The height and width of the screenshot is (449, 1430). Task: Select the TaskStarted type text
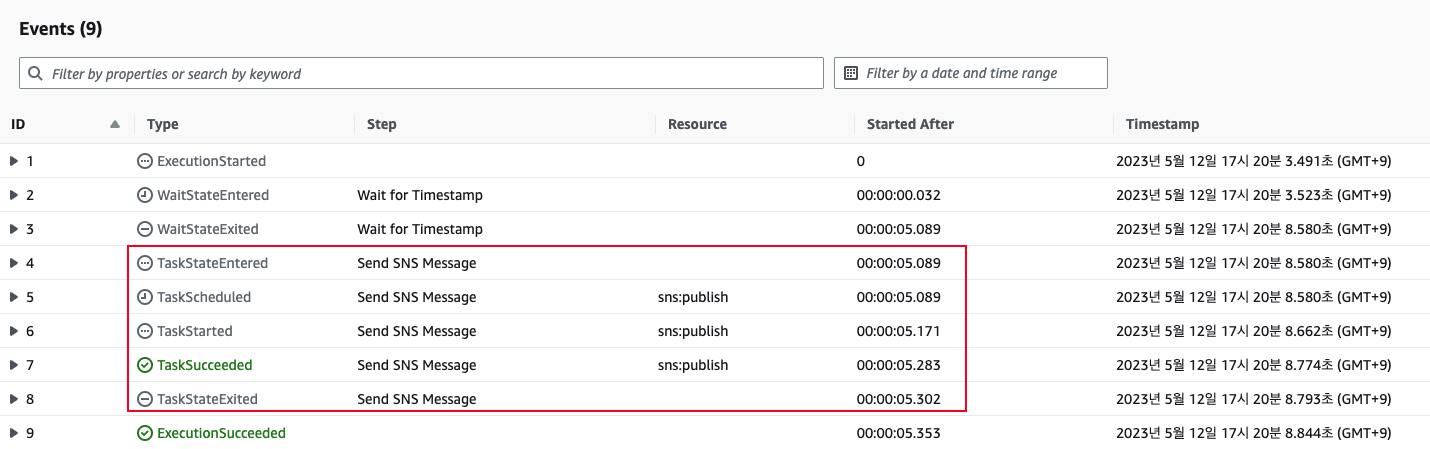click(x=195, y=331)
